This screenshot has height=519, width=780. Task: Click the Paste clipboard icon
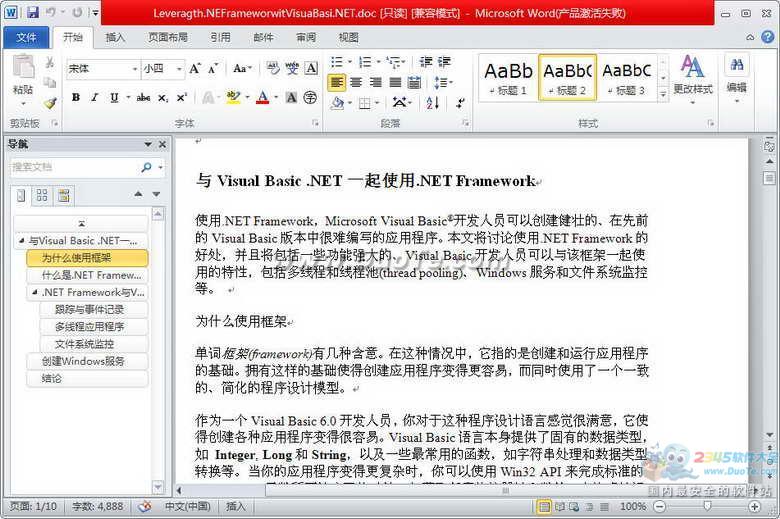(x=22, y=75)
